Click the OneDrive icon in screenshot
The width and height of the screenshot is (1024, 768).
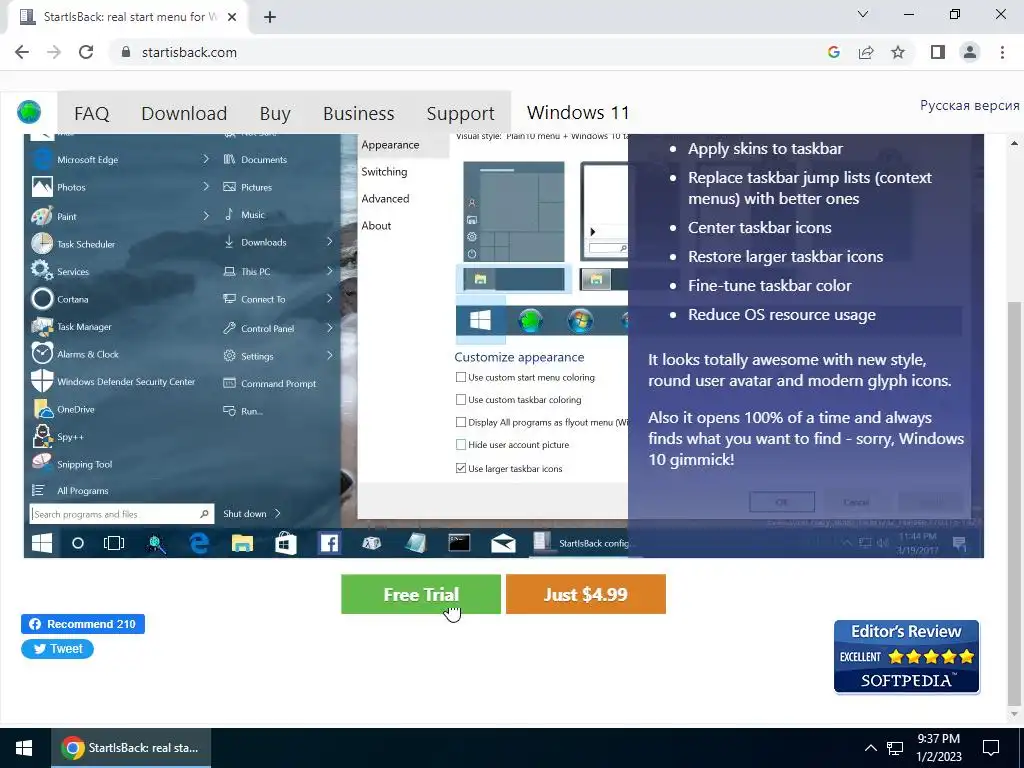[x=42, y=409]
